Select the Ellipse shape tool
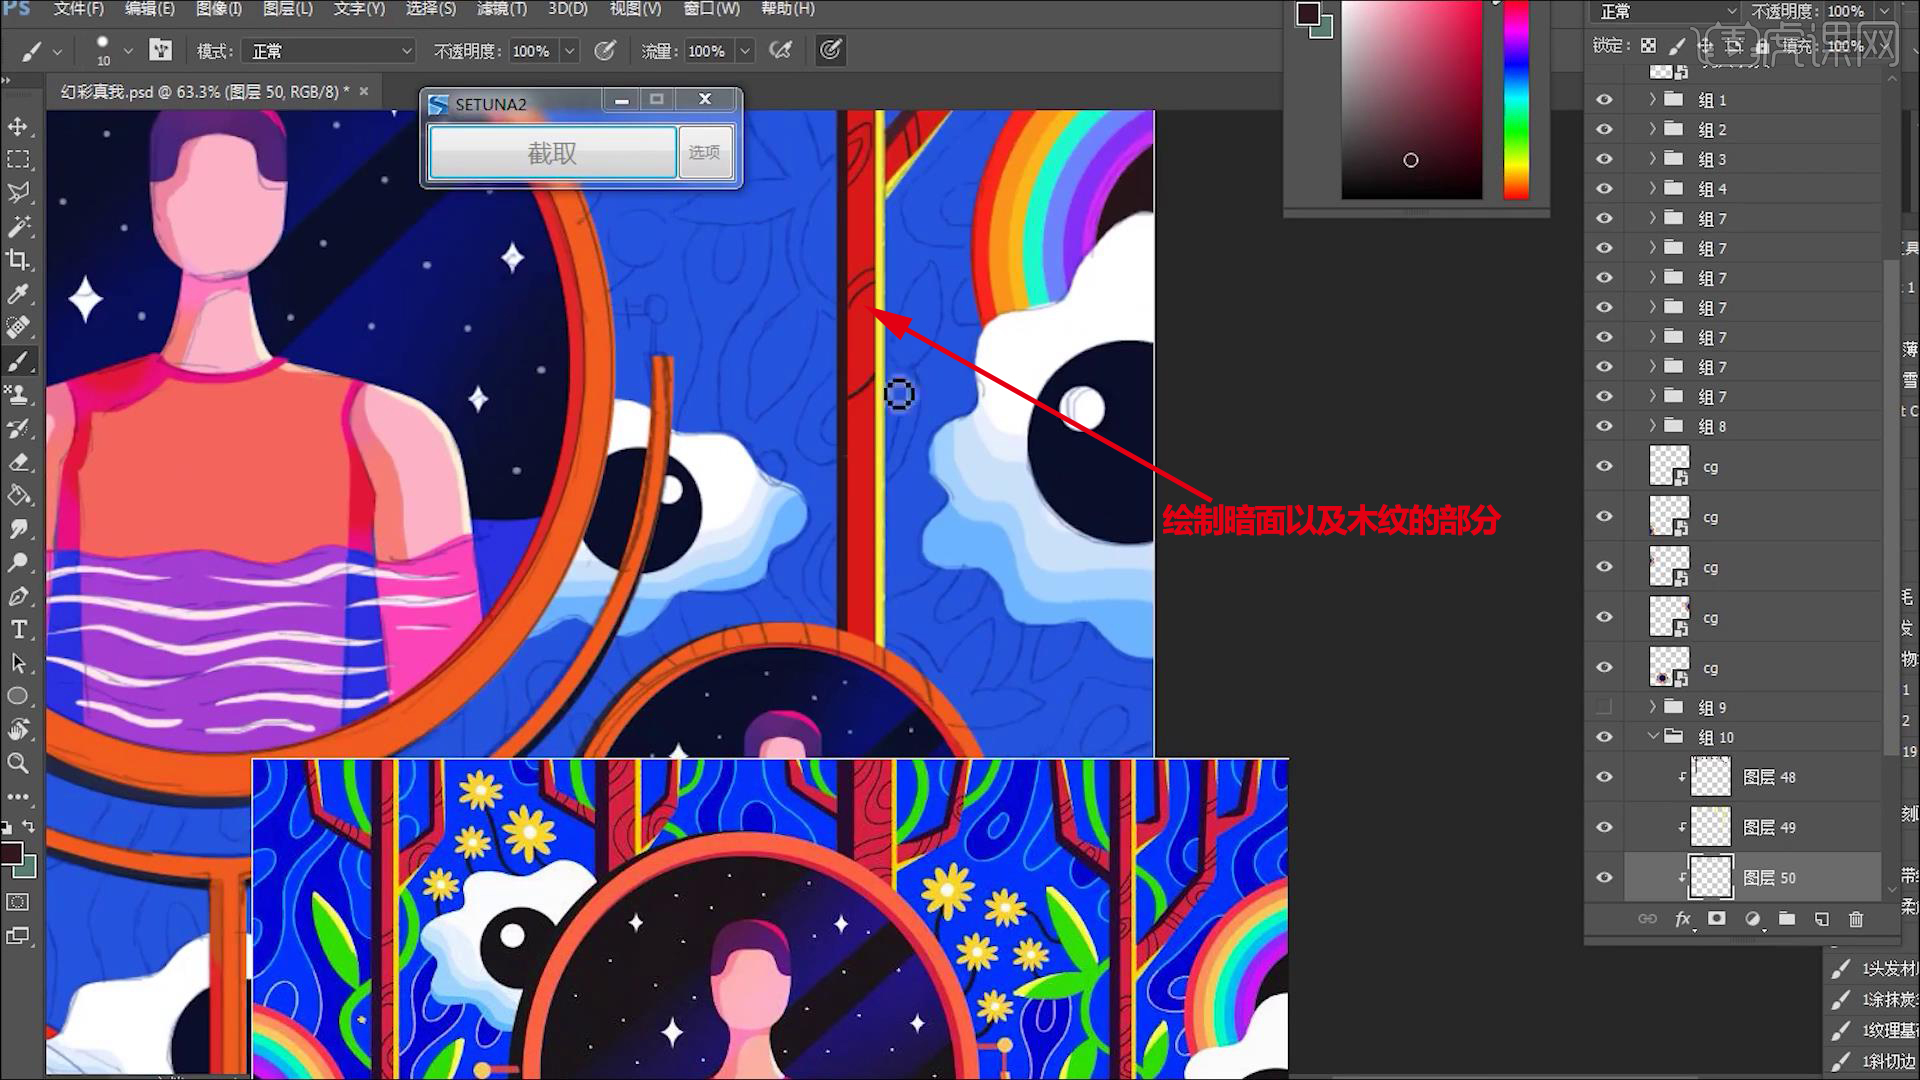This screenshot has height=1080, width=1920. (x=18, y=696)
